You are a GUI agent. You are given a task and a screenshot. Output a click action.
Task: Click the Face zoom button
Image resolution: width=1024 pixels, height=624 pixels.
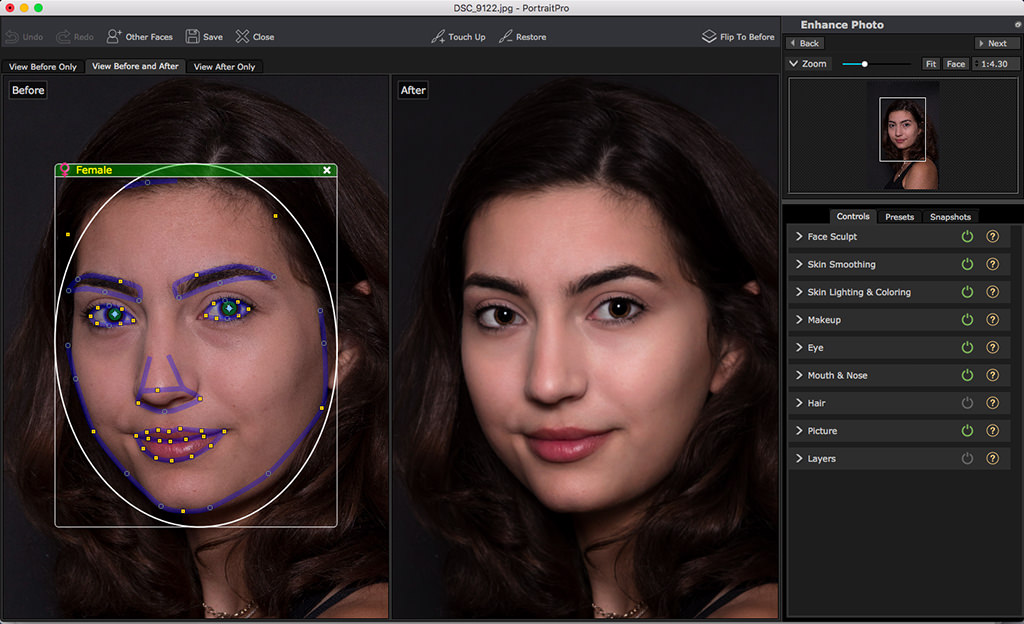[x=955, y=63]
